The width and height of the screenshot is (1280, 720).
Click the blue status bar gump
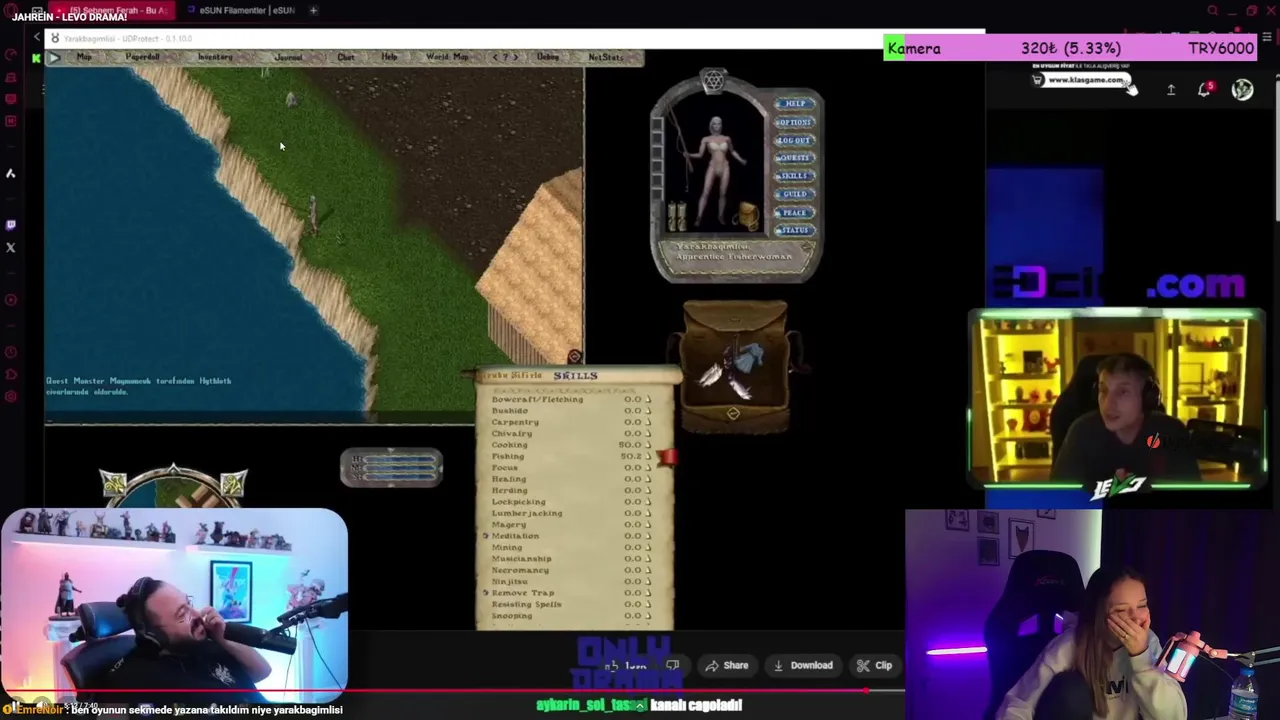click(392, 467)
